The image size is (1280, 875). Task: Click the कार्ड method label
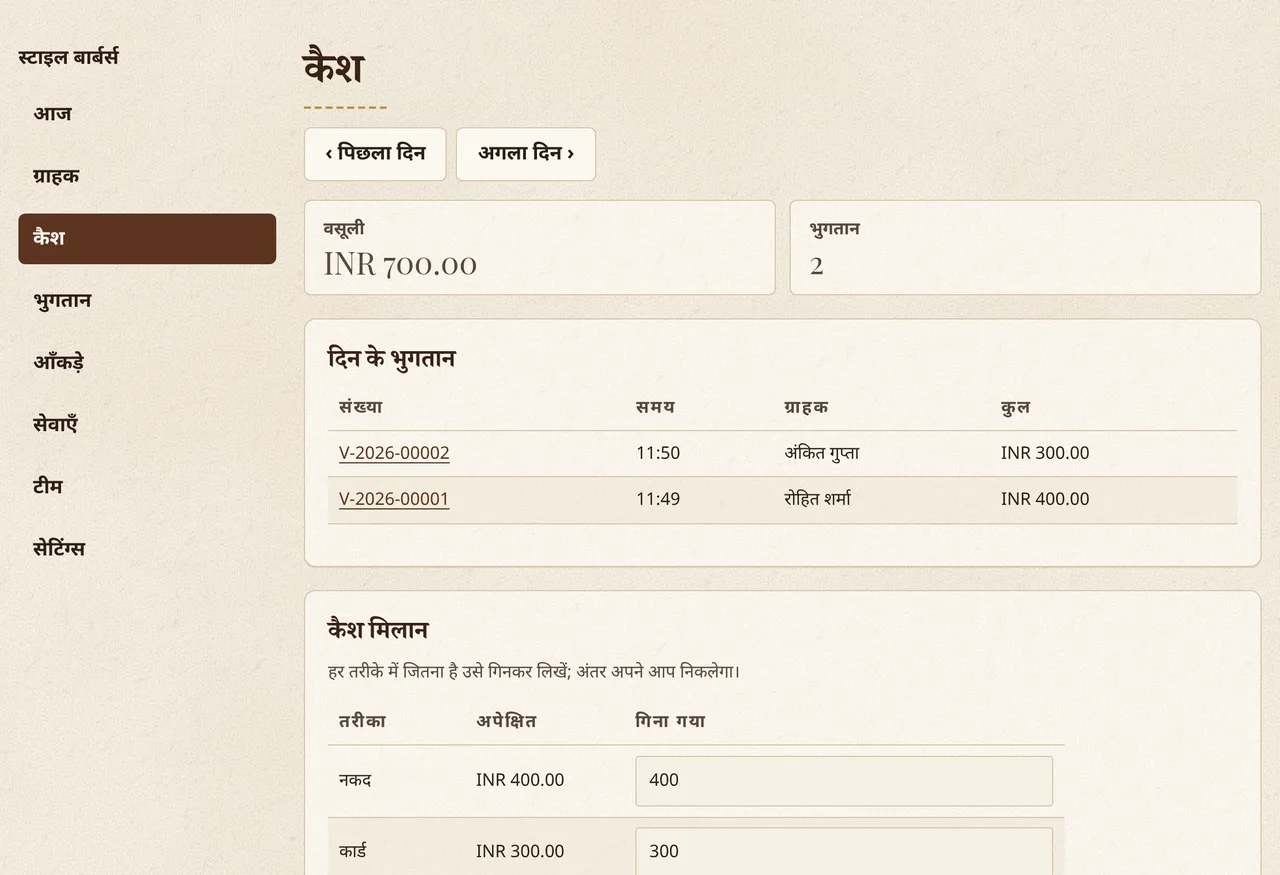(353, 852)
